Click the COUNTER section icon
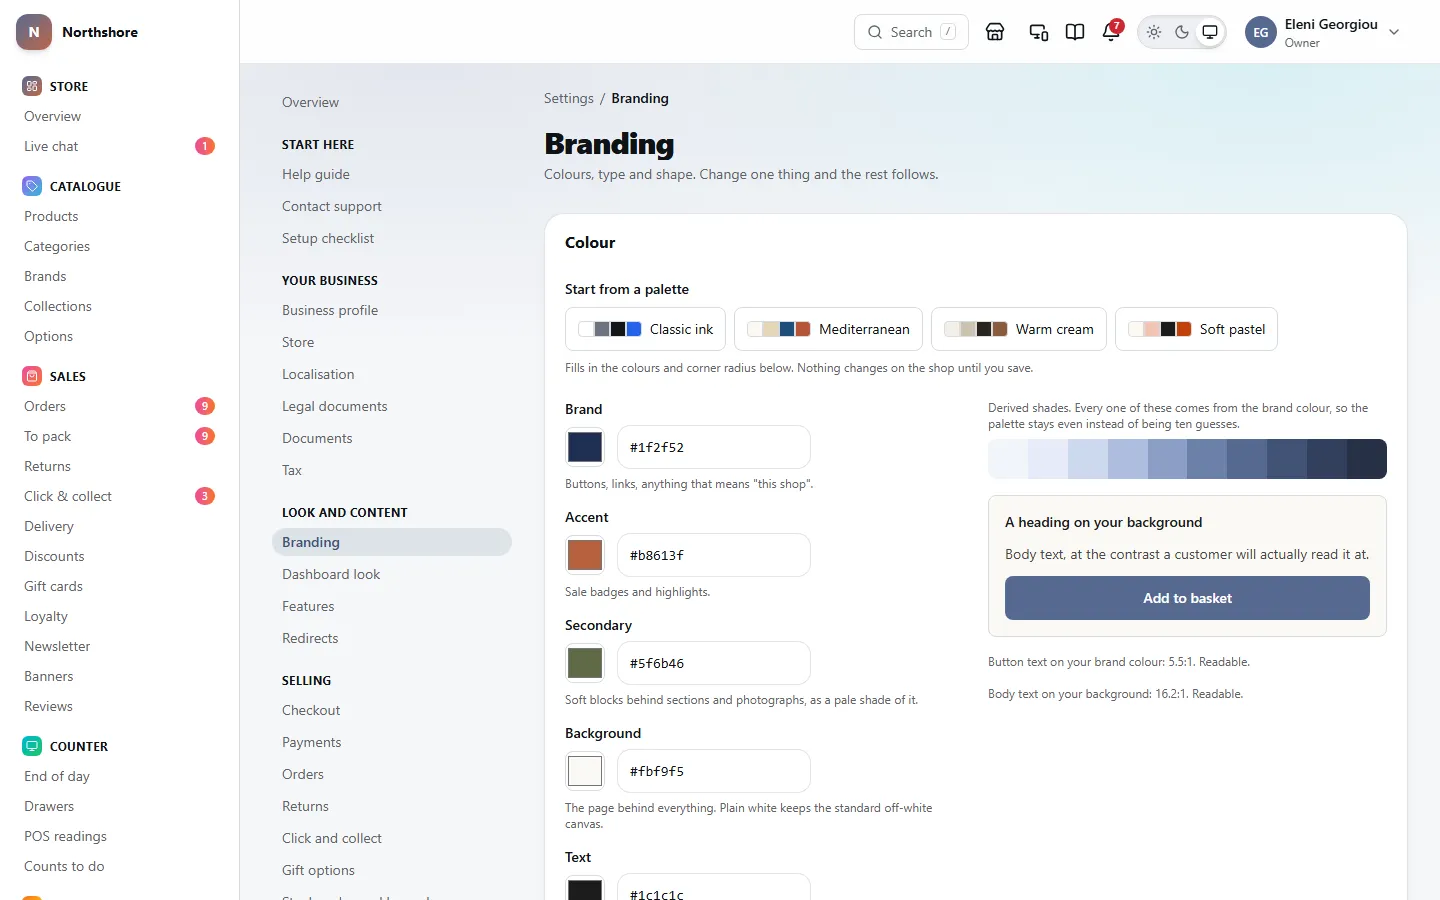The image size is (1440, 900). coord(32,746)
